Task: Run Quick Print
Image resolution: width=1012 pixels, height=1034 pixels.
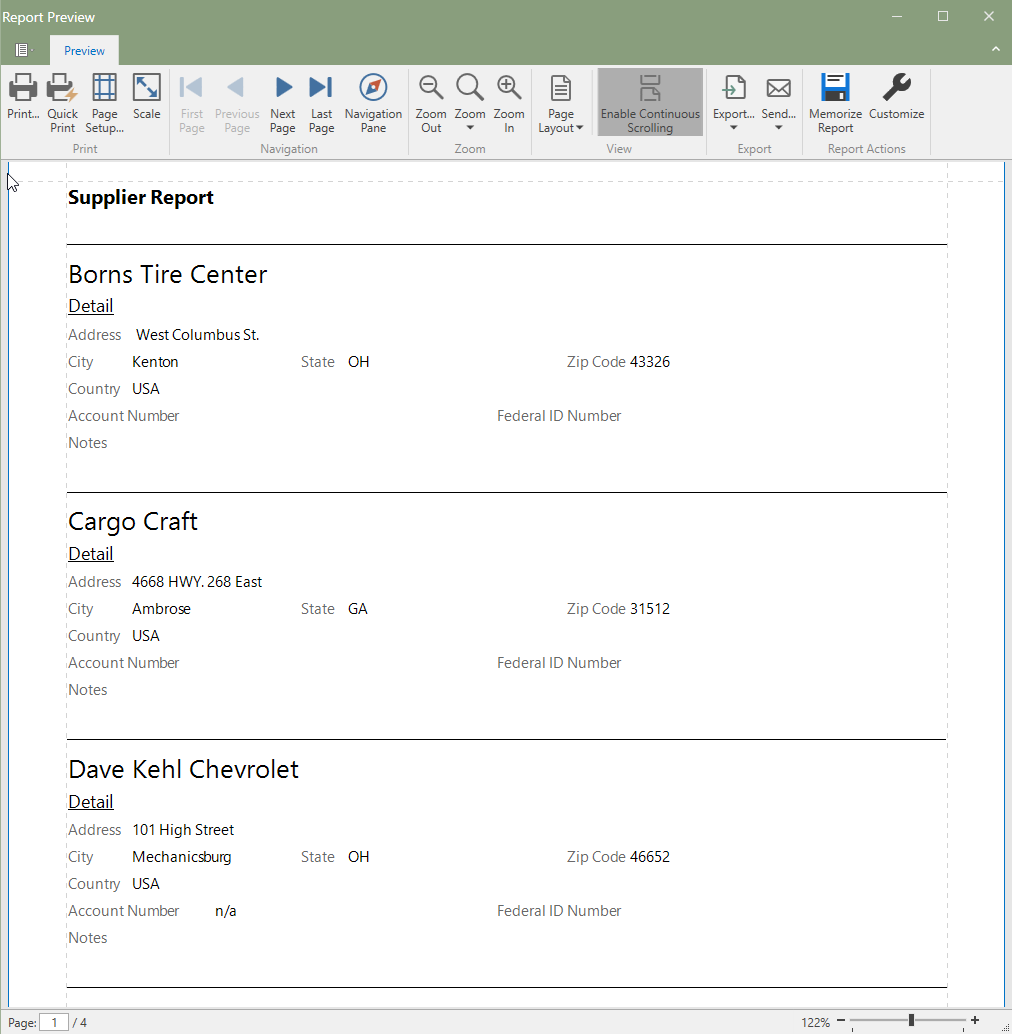Action: coord(62,90)
